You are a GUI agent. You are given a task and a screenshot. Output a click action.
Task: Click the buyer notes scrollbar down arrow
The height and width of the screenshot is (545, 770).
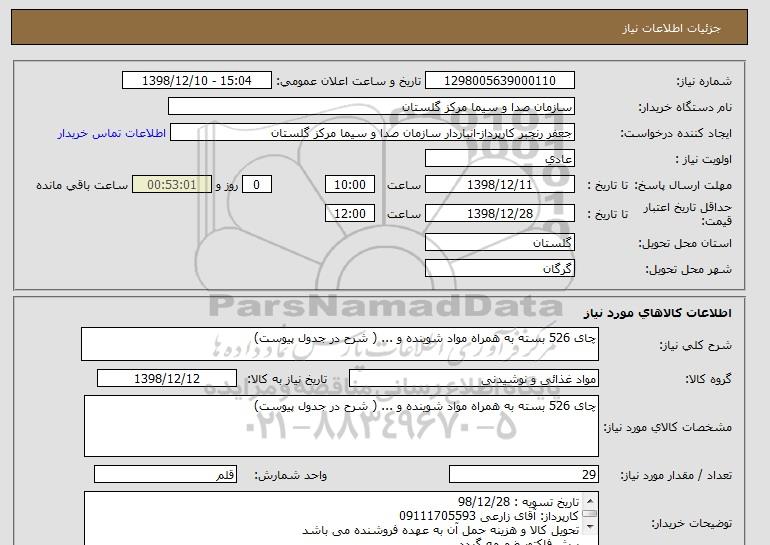590,527
